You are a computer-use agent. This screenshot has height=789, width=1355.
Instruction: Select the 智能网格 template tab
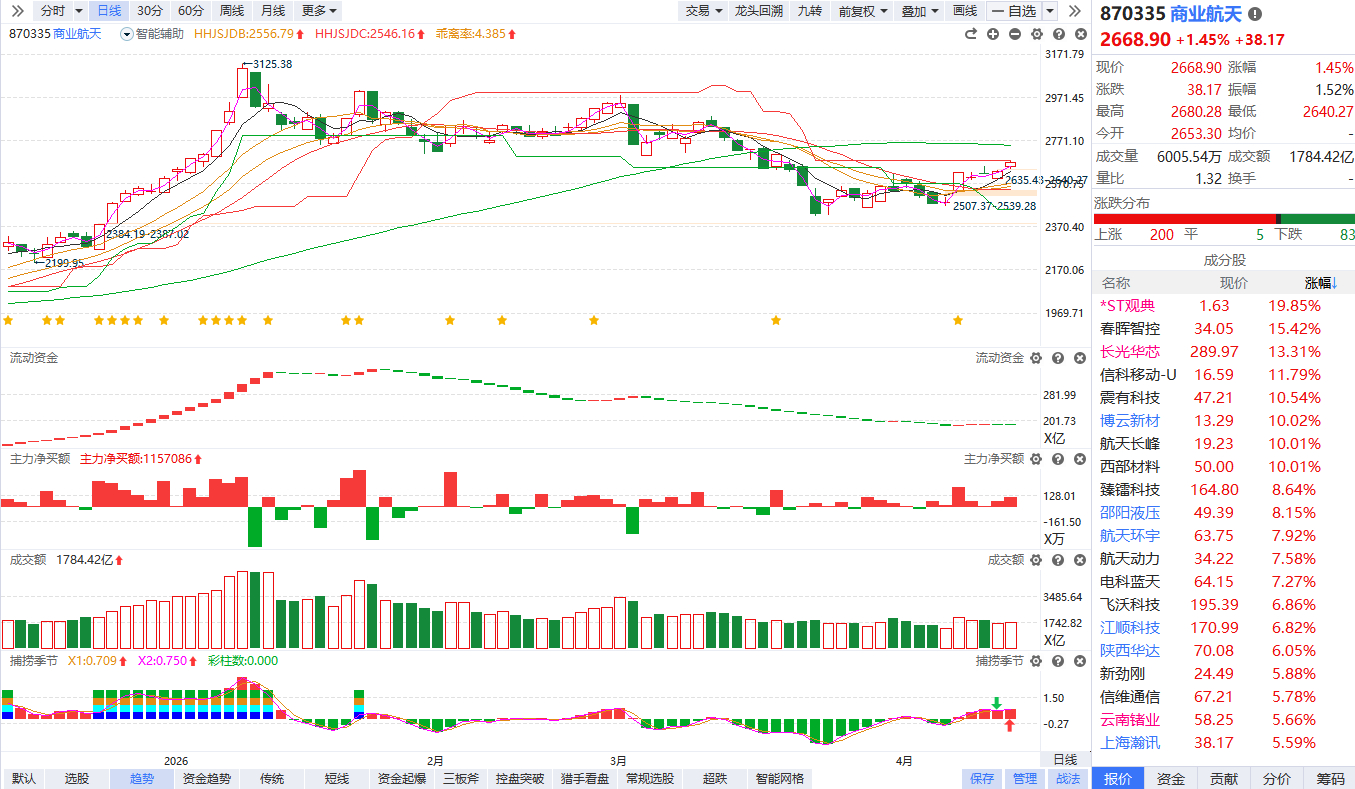[780, 779]
